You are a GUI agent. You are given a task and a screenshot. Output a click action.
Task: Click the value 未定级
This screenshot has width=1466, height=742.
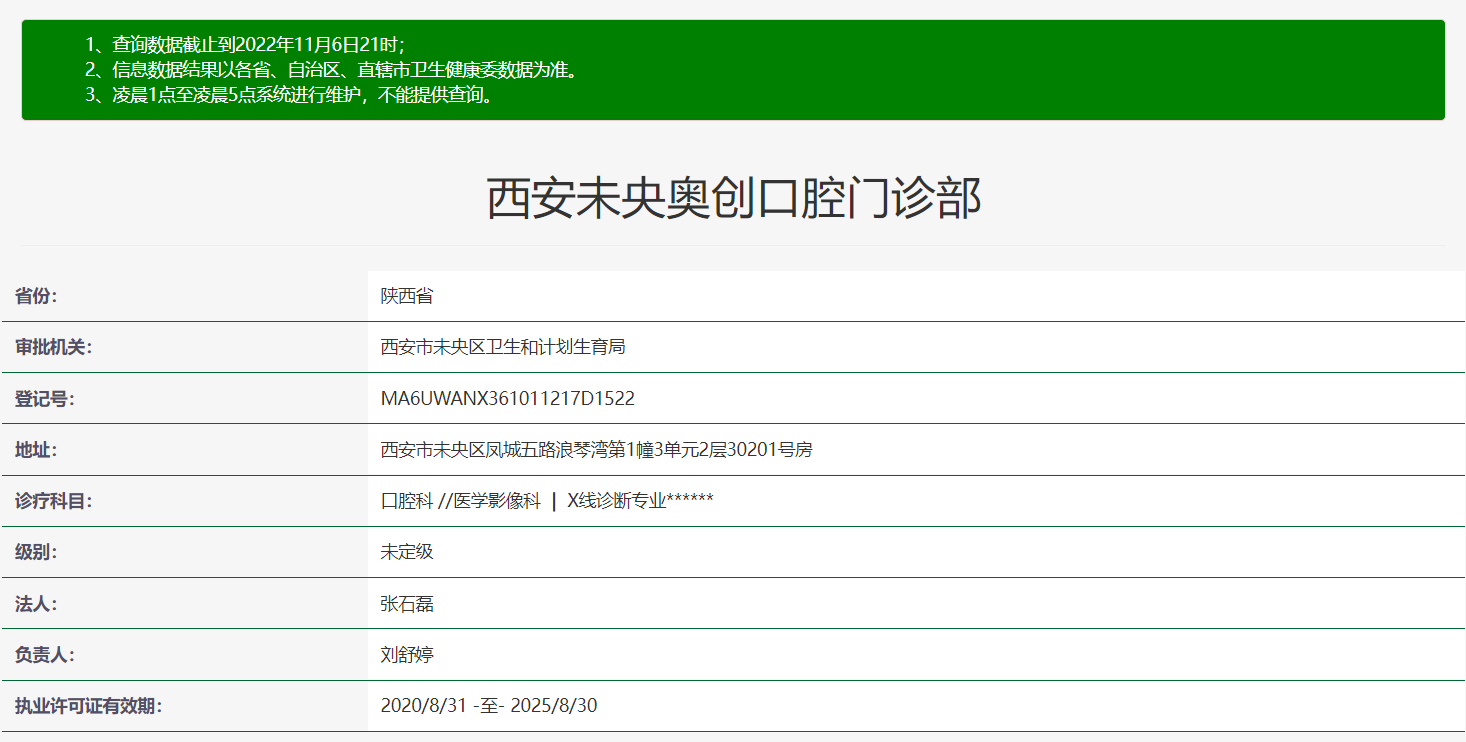click(407, 552)
